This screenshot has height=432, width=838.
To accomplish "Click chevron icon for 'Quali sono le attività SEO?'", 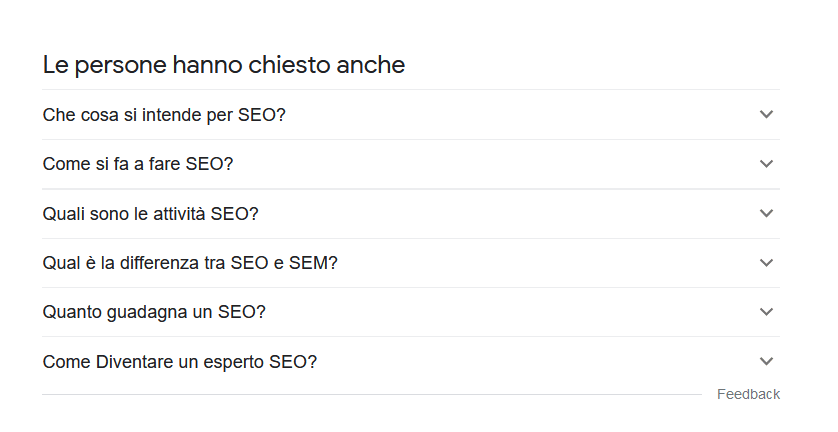I will (766, 213).
